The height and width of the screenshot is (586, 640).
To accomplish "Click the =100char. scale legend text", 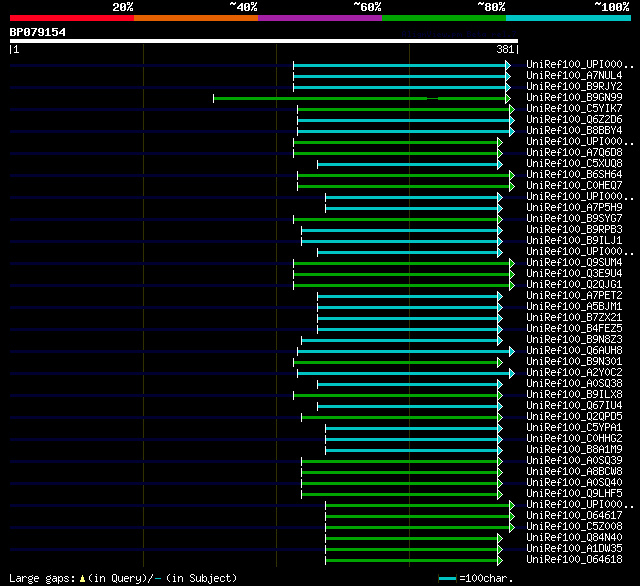I will (486, 579).
